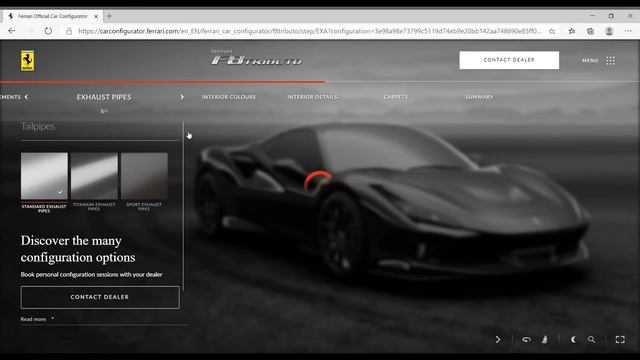Open the Summary step
640x360 pixels.
(479, 97)
